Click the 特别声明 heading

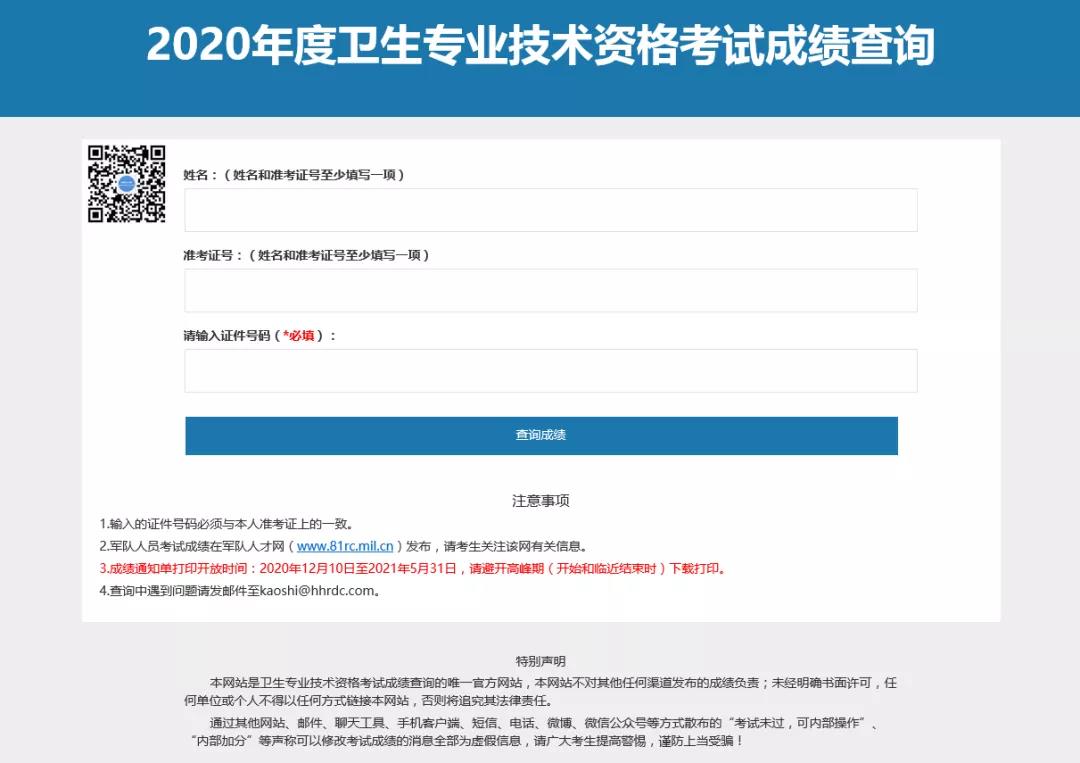coord(540,657)
